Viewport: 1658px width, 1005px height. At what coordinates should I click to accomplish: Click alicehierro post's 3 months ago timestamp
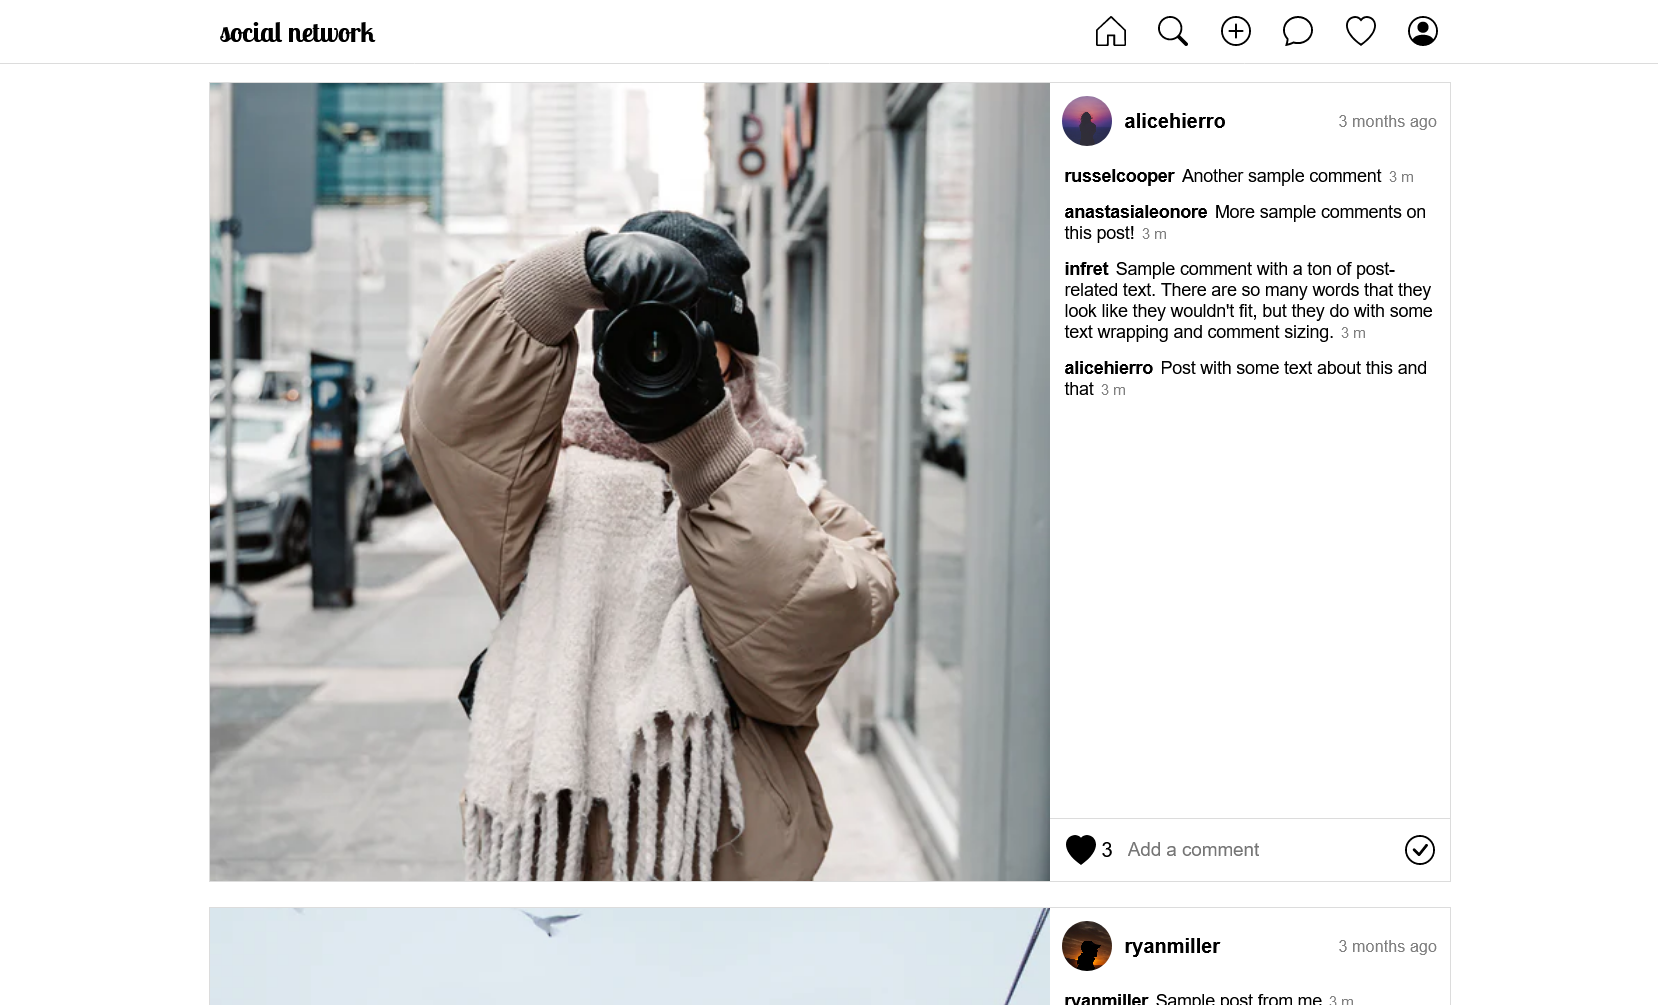point(1387,121)
